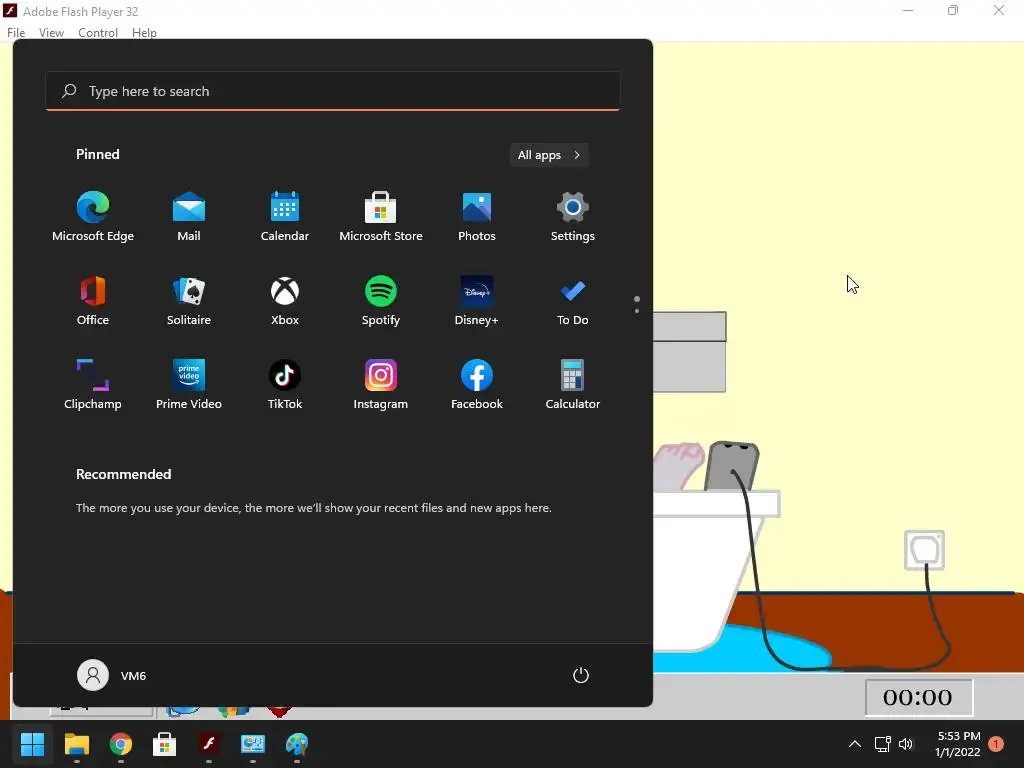Open the File menu in Flash Player
1024x768 pixels.
tap(16, 33)
